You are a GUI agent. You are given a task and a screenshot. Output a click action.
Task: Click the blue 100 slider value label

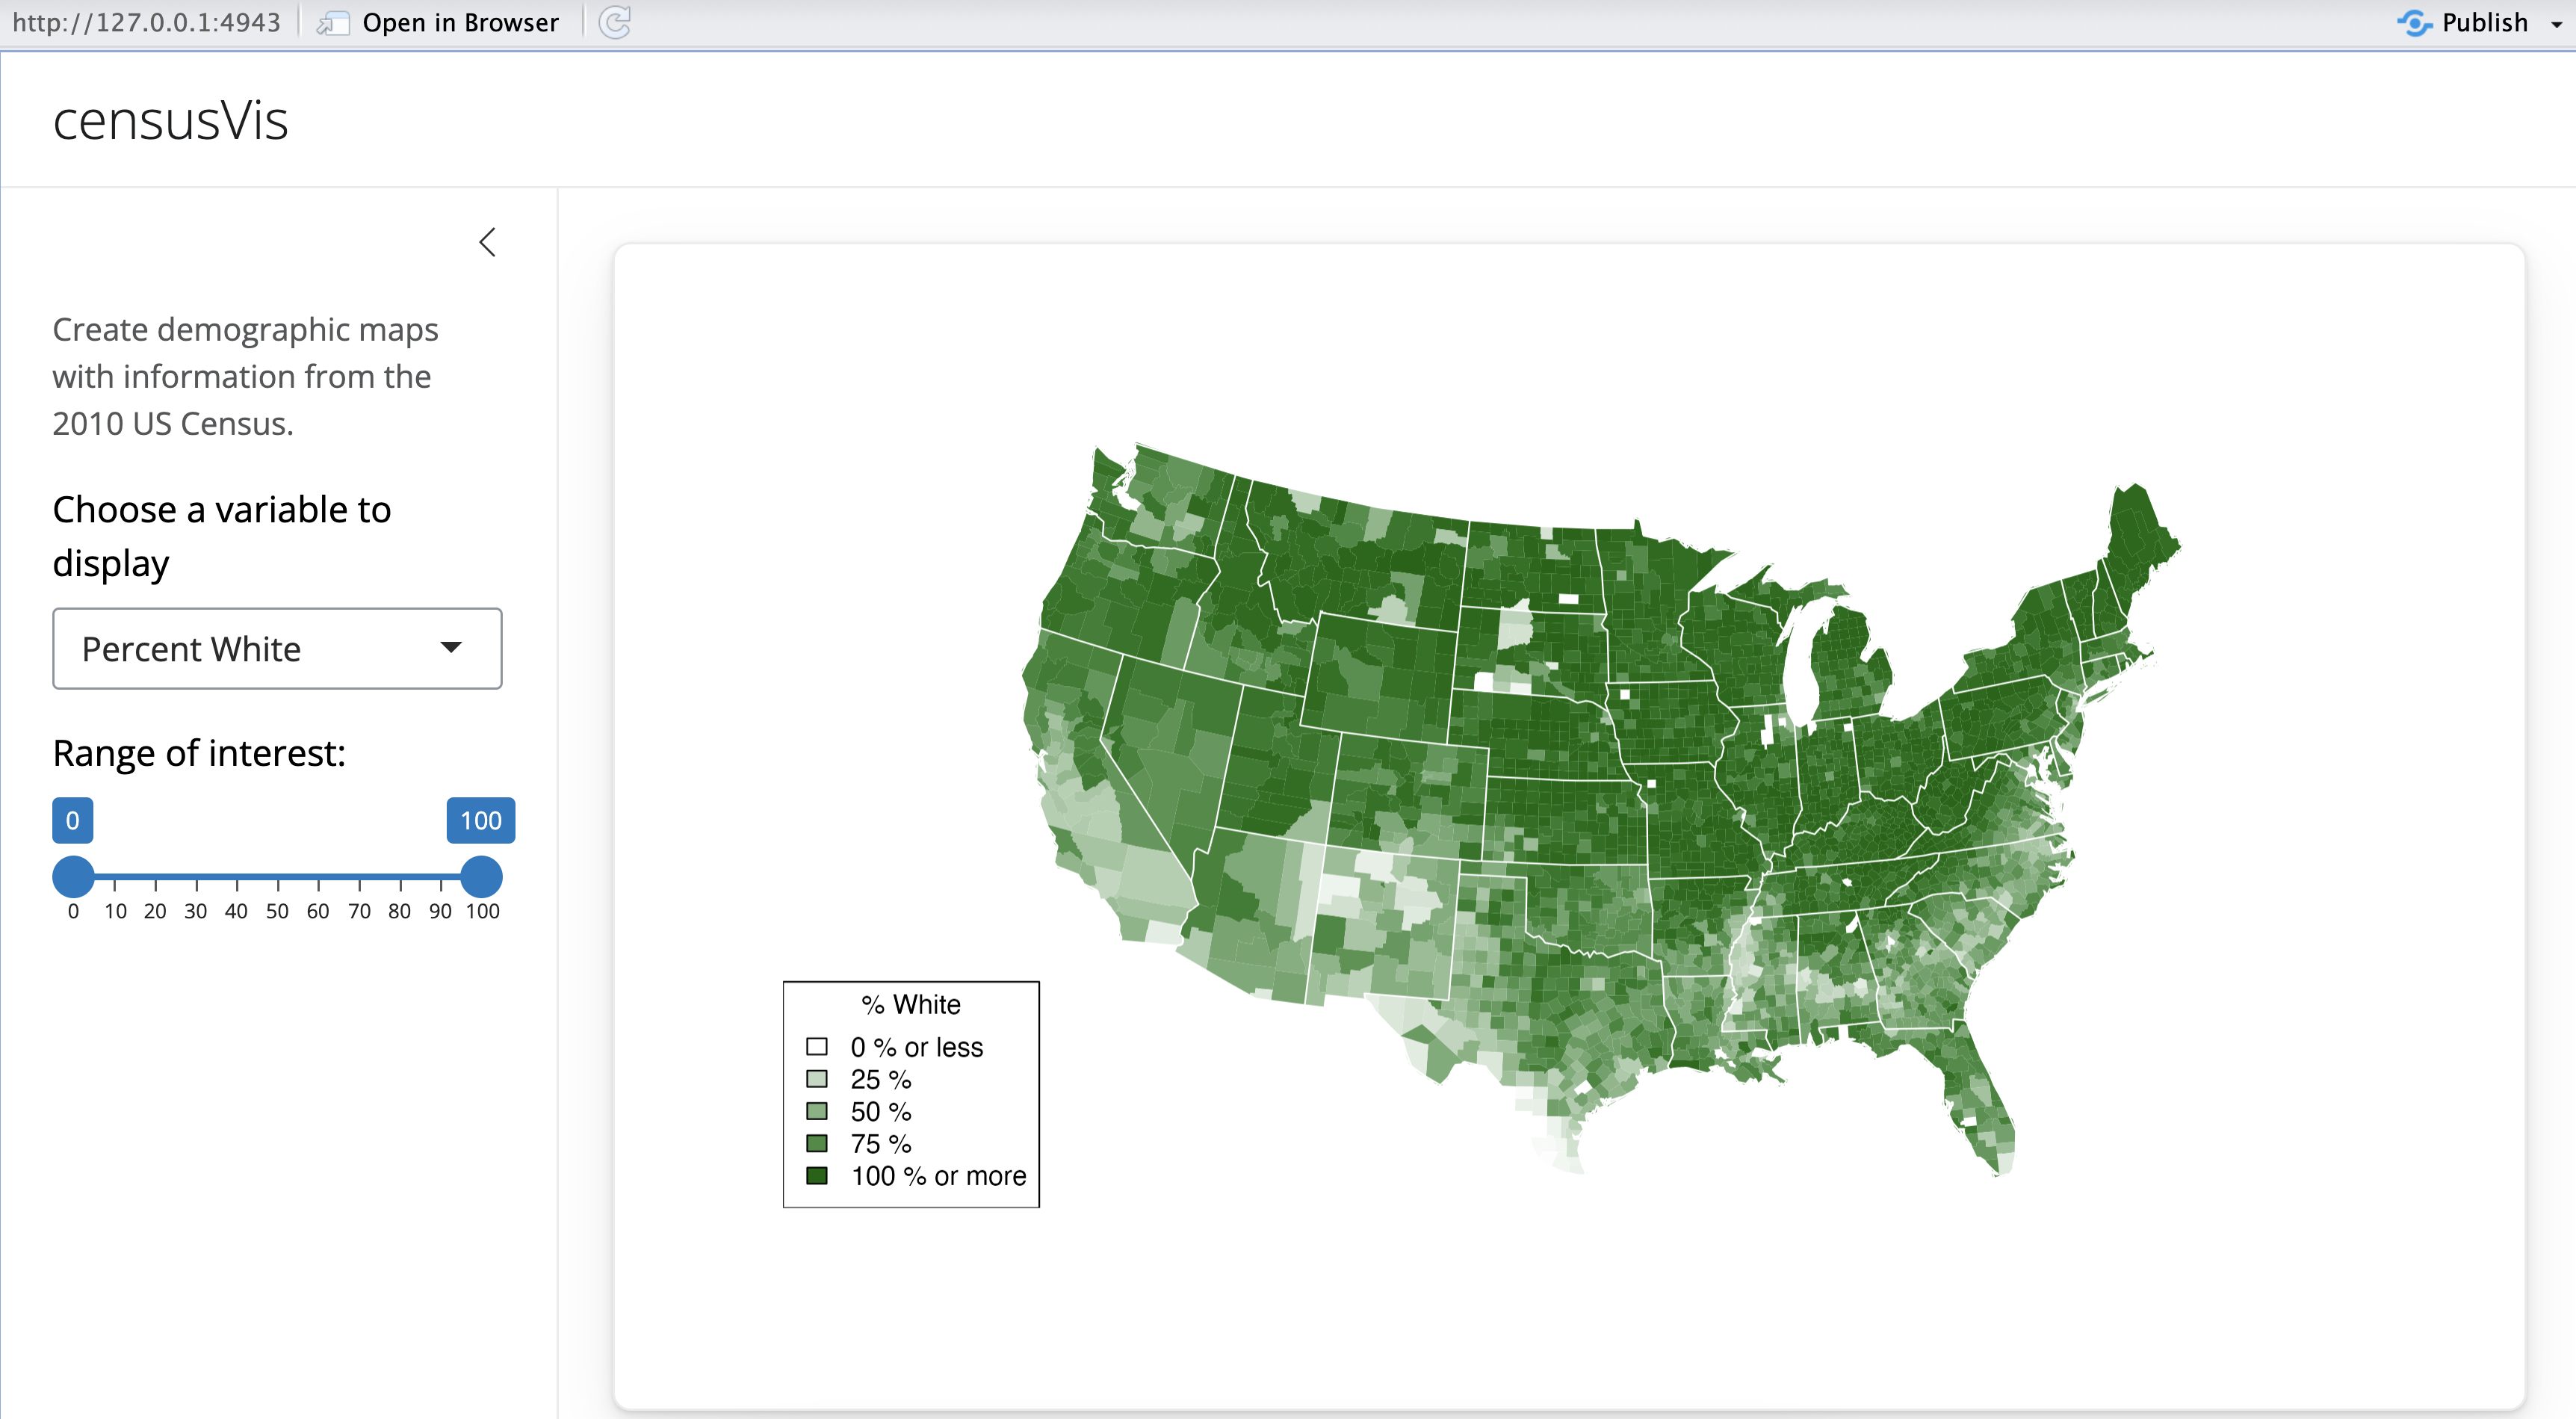(x=480, y=820)
